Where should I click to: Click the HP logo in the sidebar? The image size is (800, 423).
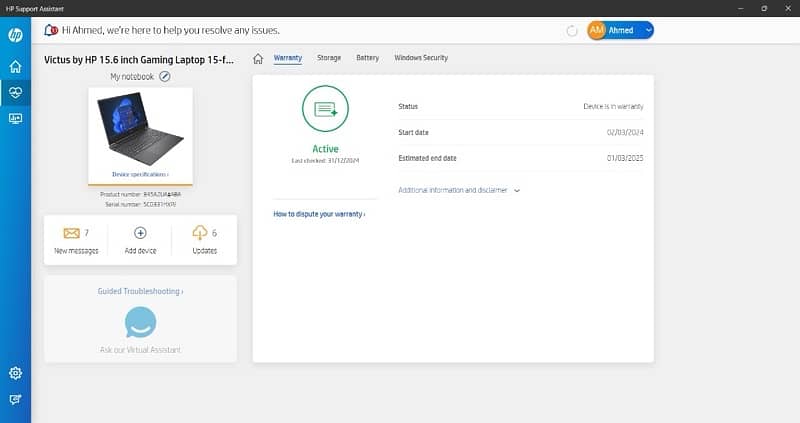pos(15,35)
